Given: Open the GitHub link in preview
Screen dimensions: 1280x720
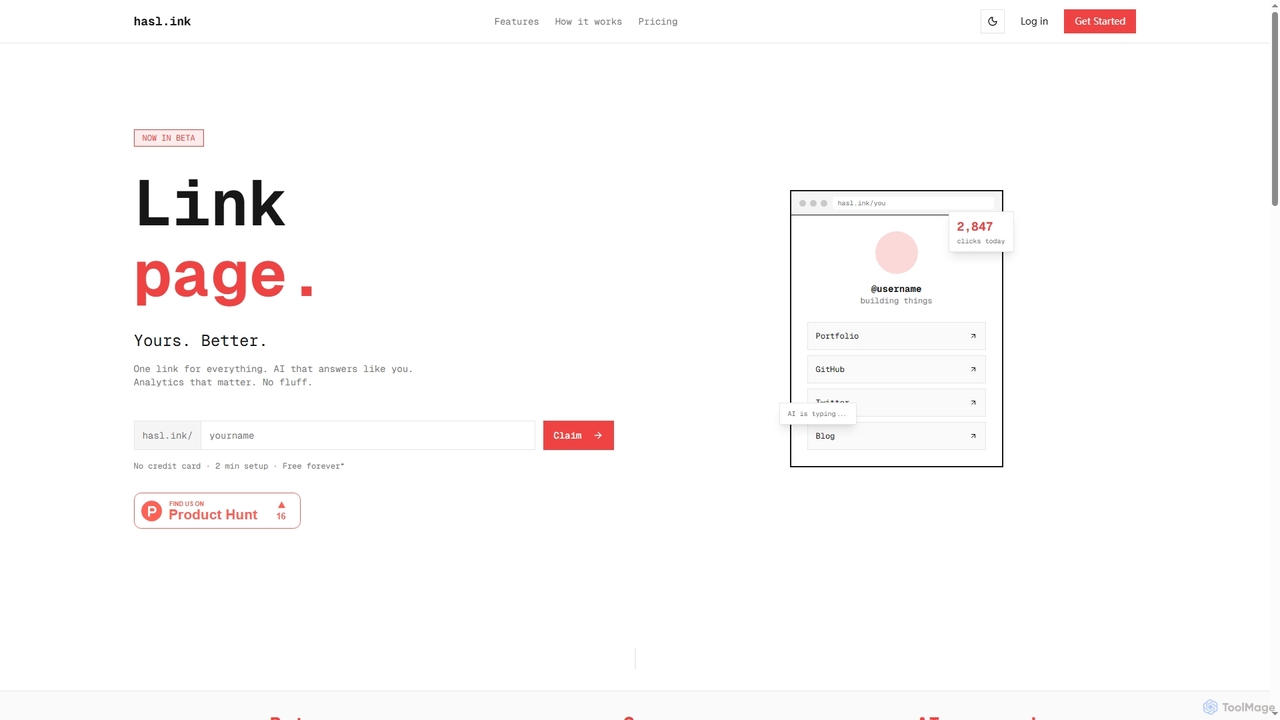Looking at the screenshot, I should click(896, 369).
